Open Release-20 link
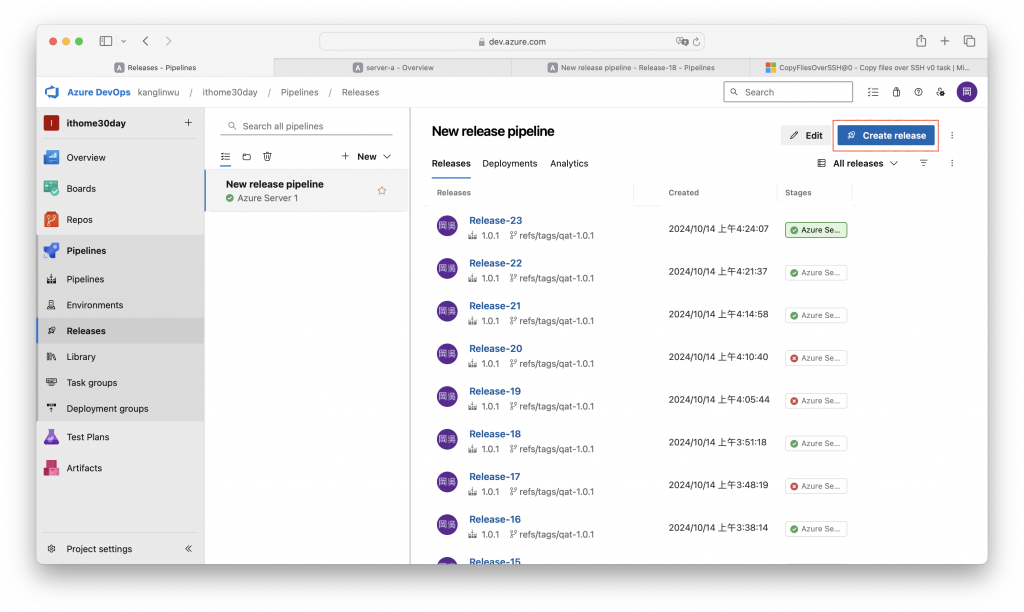Viewport: 1024px width, 612px height. (495, 349)
